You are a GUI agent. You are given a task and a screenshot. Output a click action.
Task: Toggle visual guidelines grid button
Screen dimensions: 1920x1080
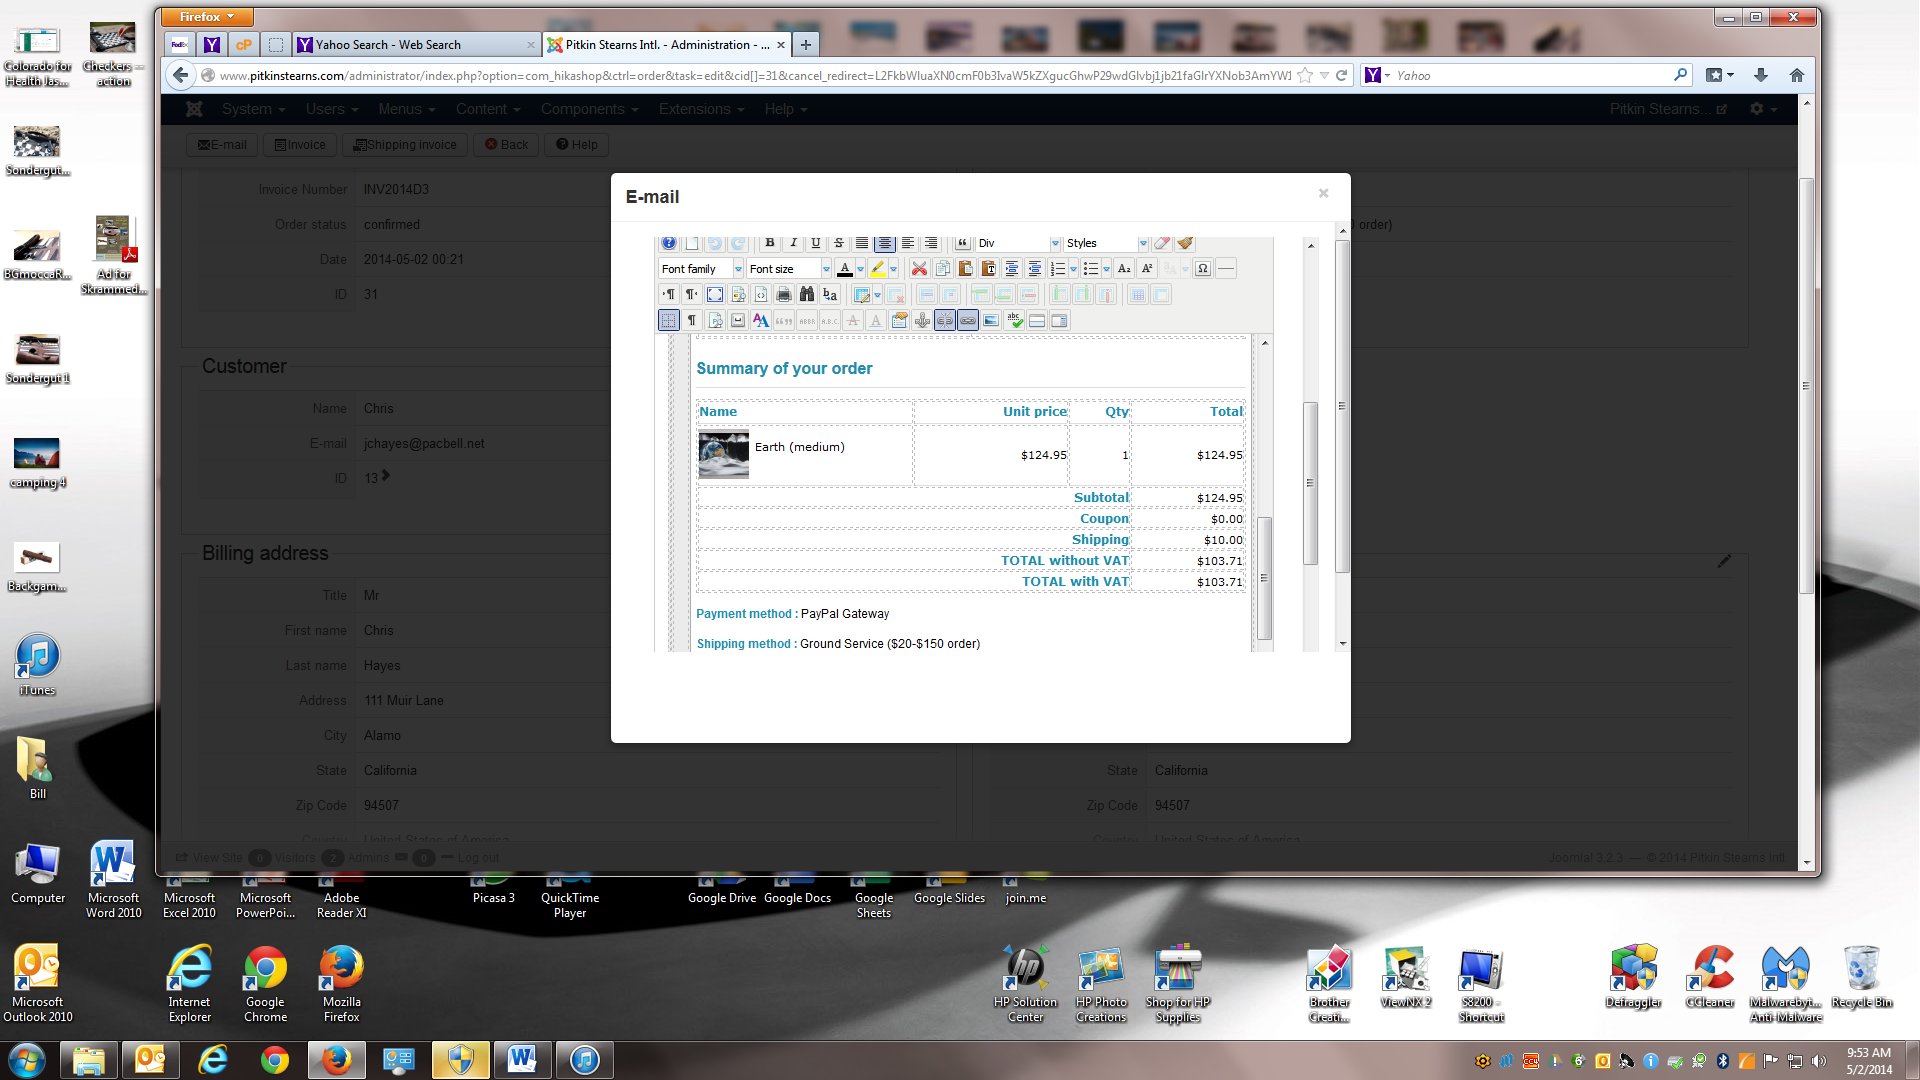pyautogui.click(x=669, y=320)
